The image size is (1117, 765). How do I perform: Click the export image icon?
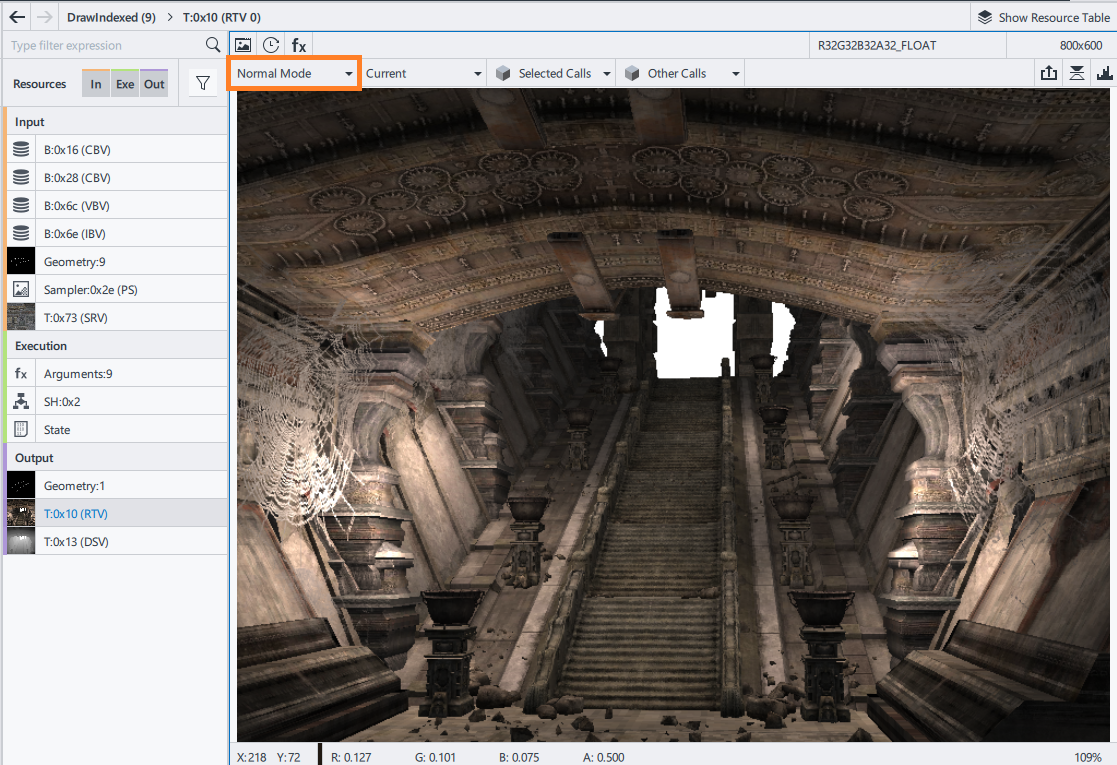point(1049,73)
